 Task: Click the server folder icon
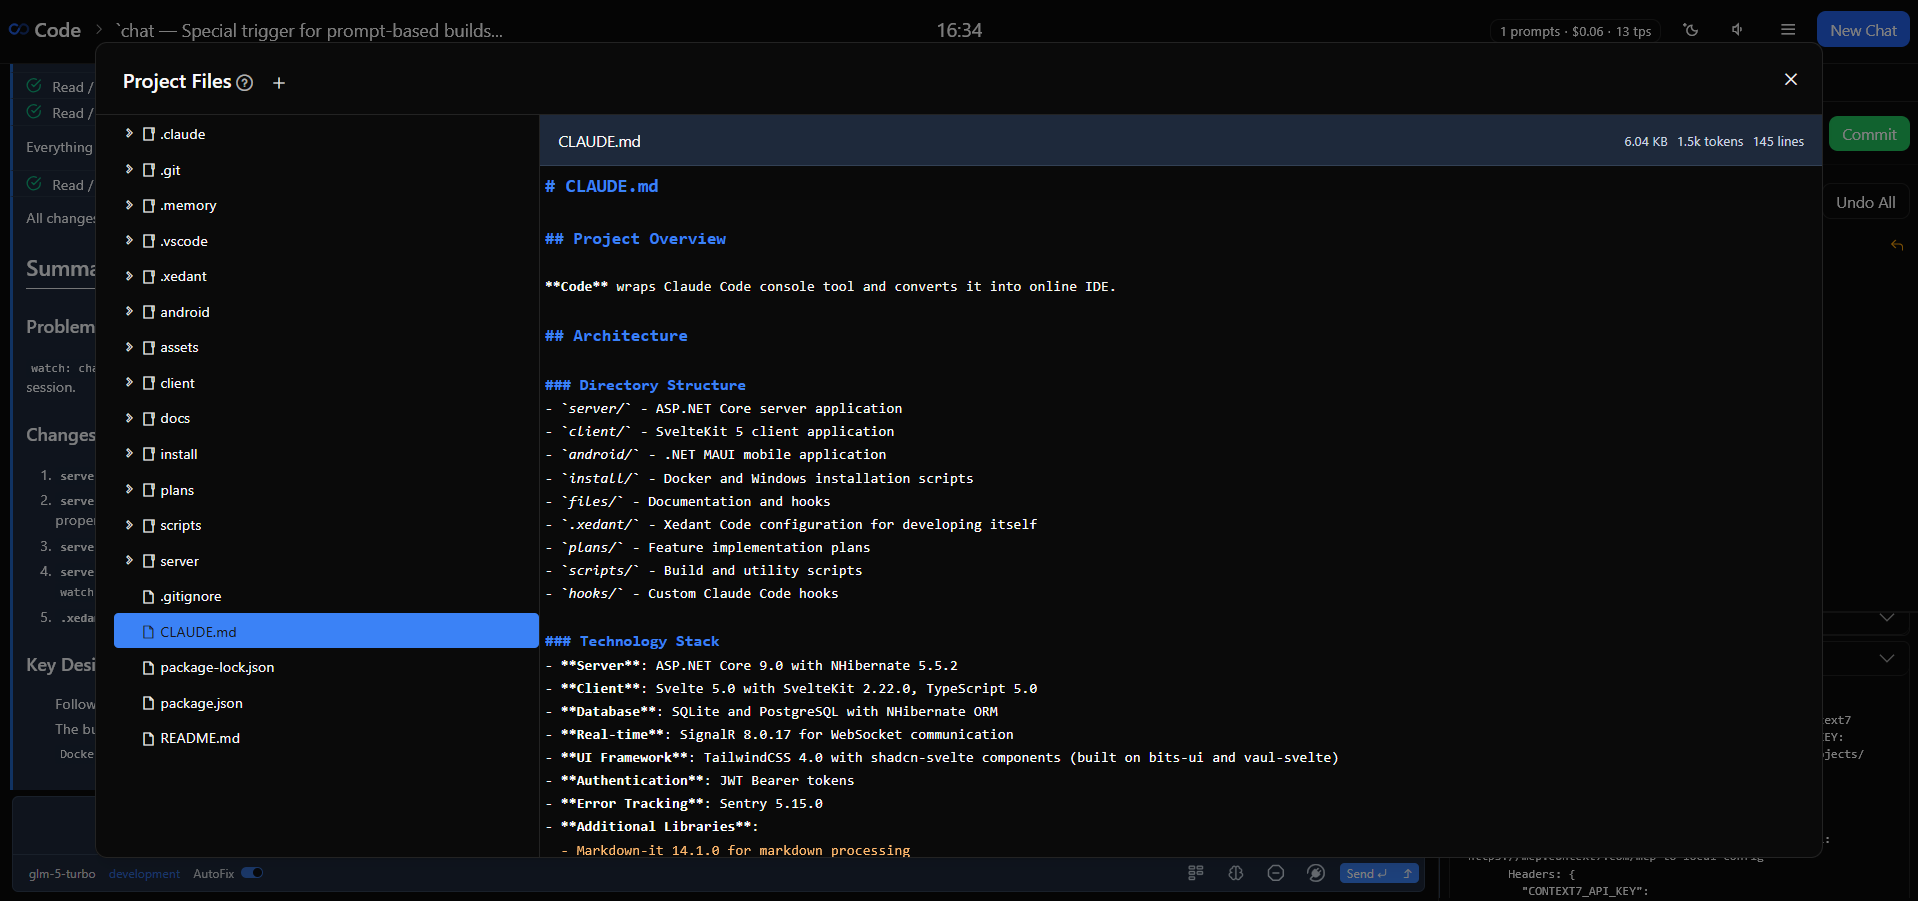148,561
